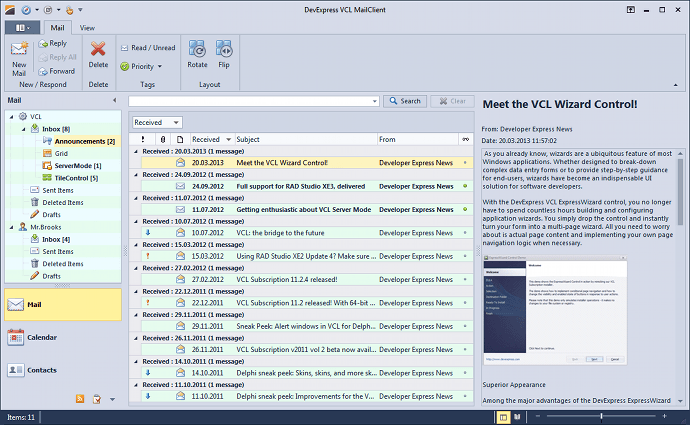Sort by the message icon column header
The width and height of the screenshot is (690, 425).
[x=180, y=139]
